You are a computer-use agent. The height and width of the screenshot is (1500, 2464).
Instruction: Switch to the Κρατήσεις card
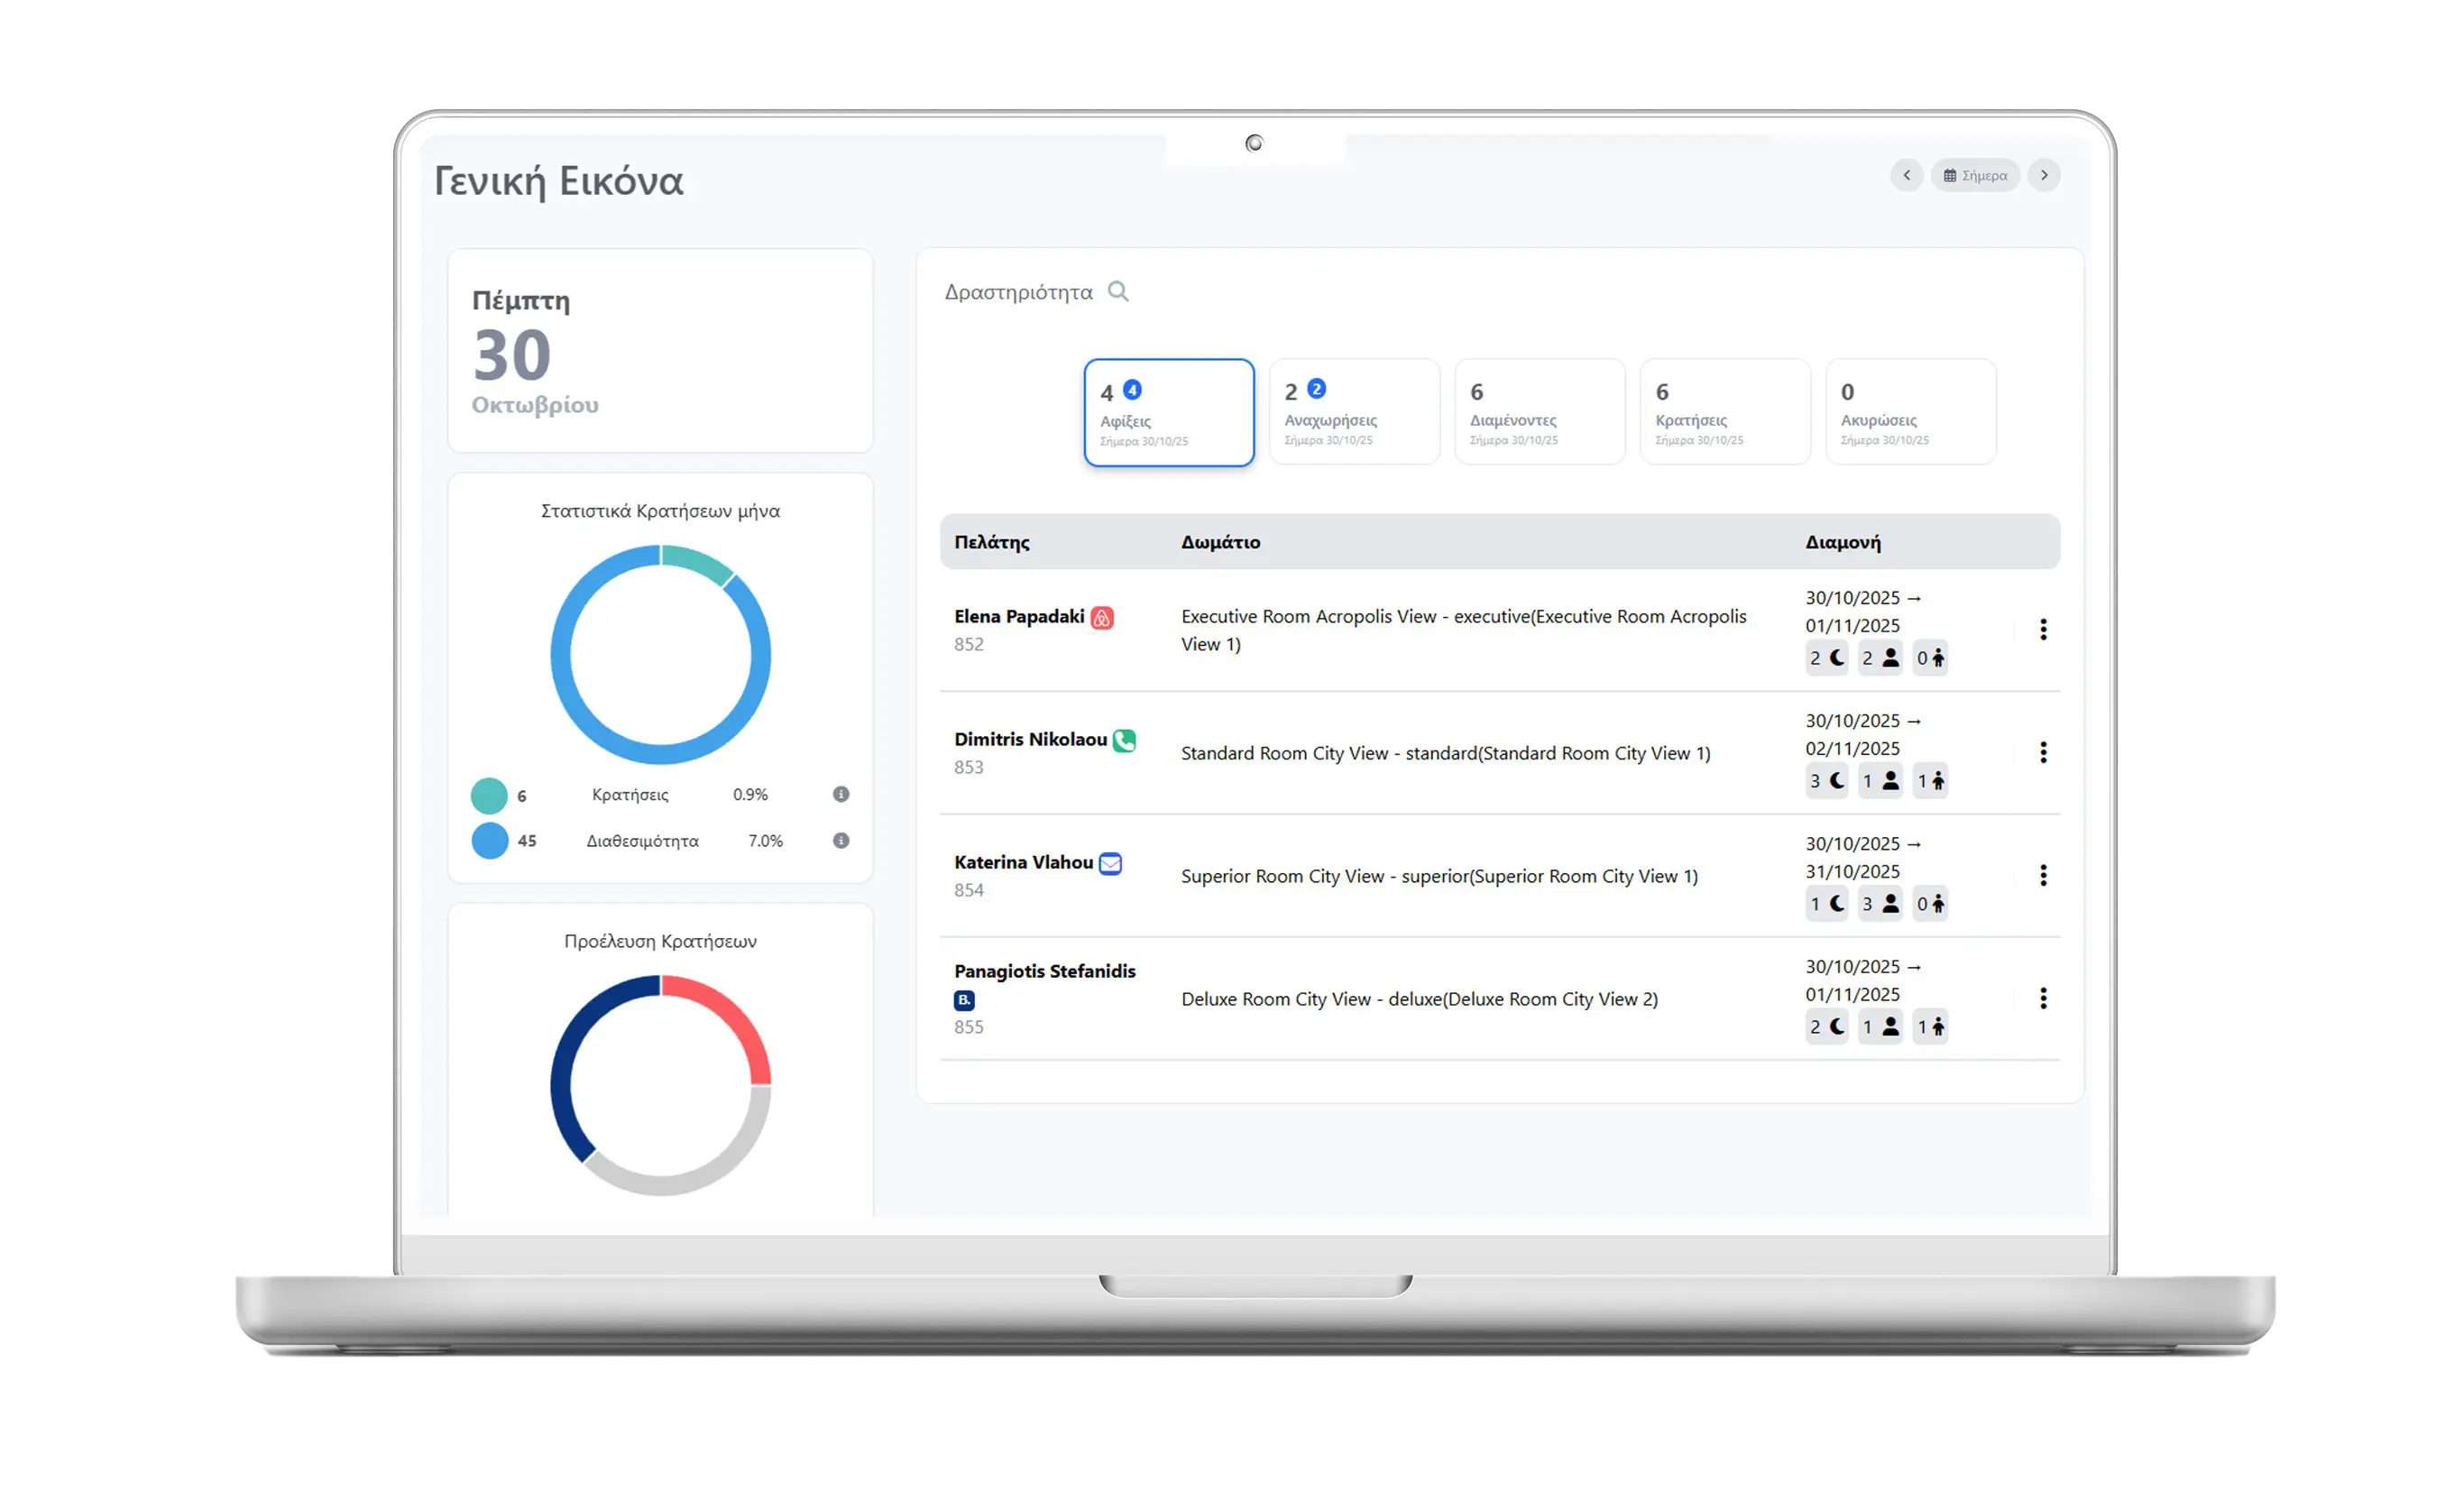click(1724, 412)
